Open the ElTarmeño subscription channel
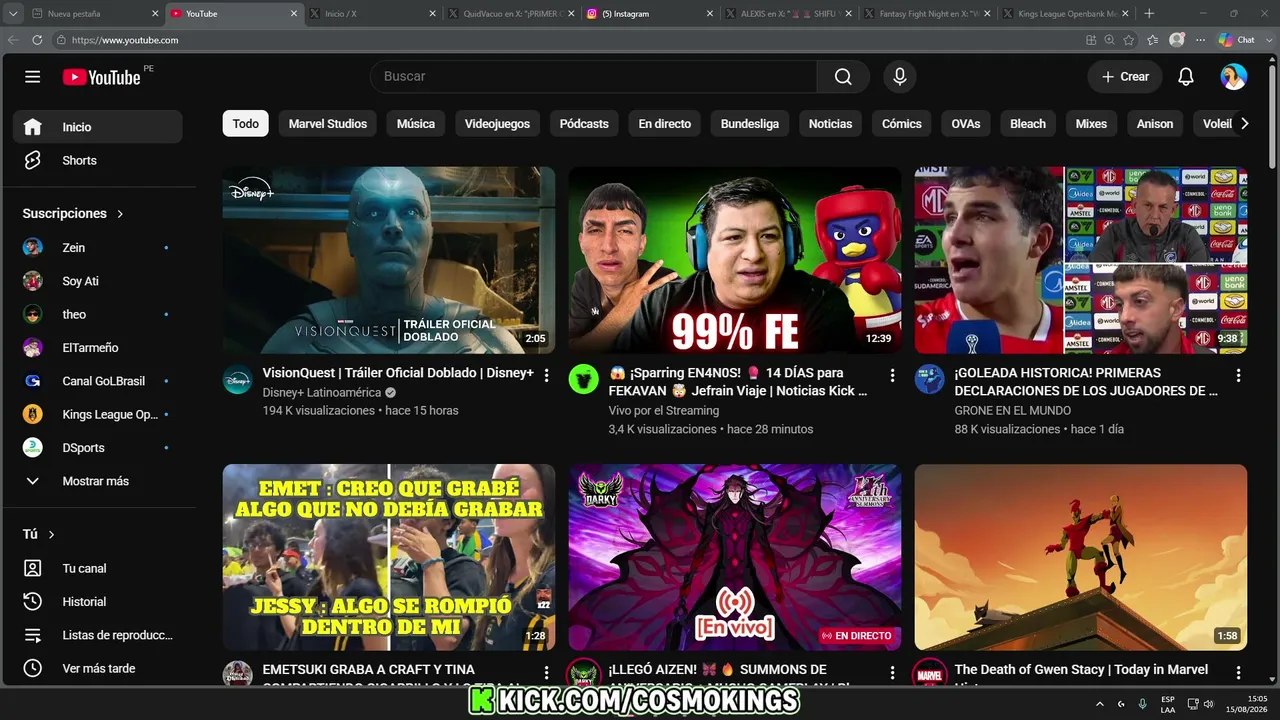This screenshot has width=1280, height=720. [98, 348]
